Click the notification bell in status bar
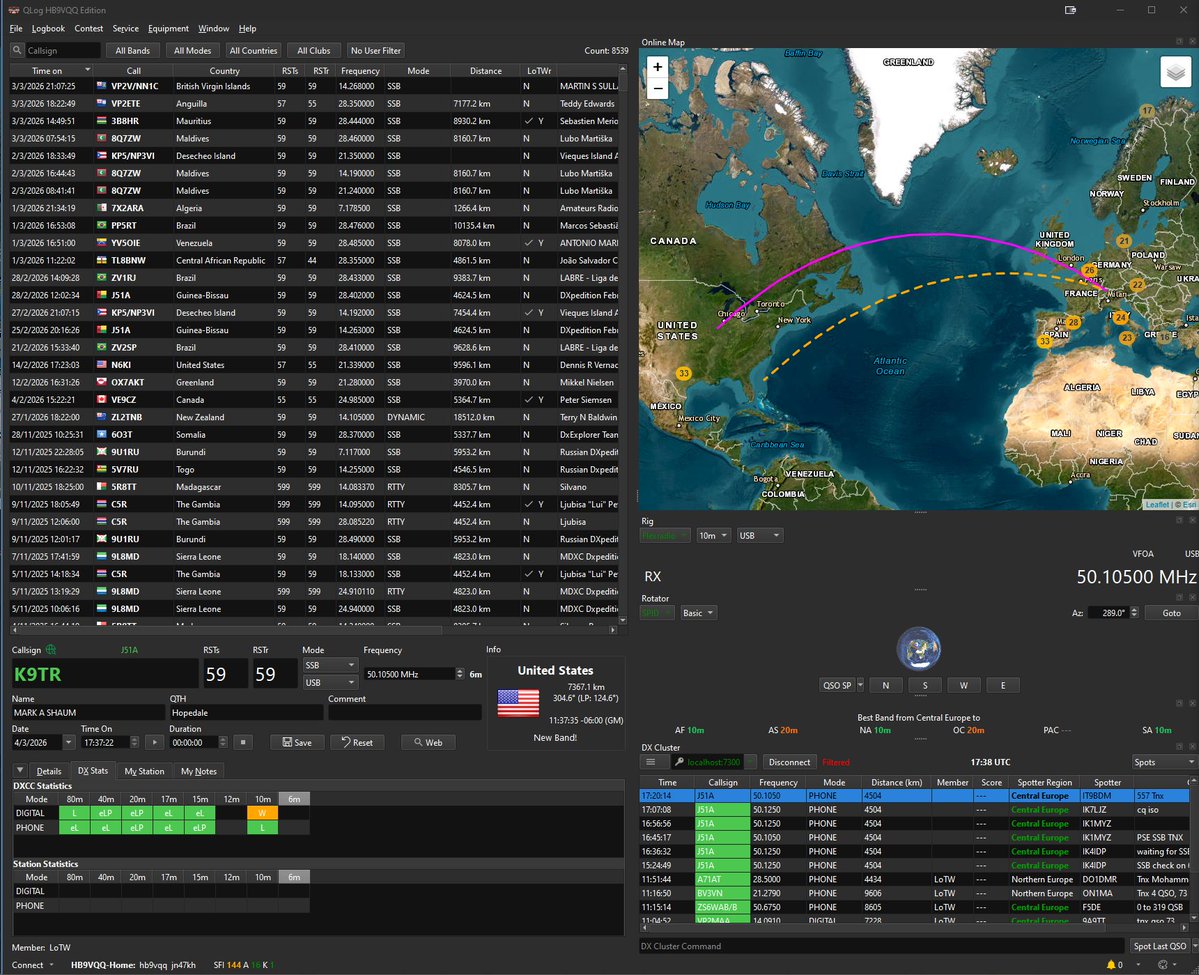The height and width of the screenshot is (975, 1199). click(x=1111, y=964)
